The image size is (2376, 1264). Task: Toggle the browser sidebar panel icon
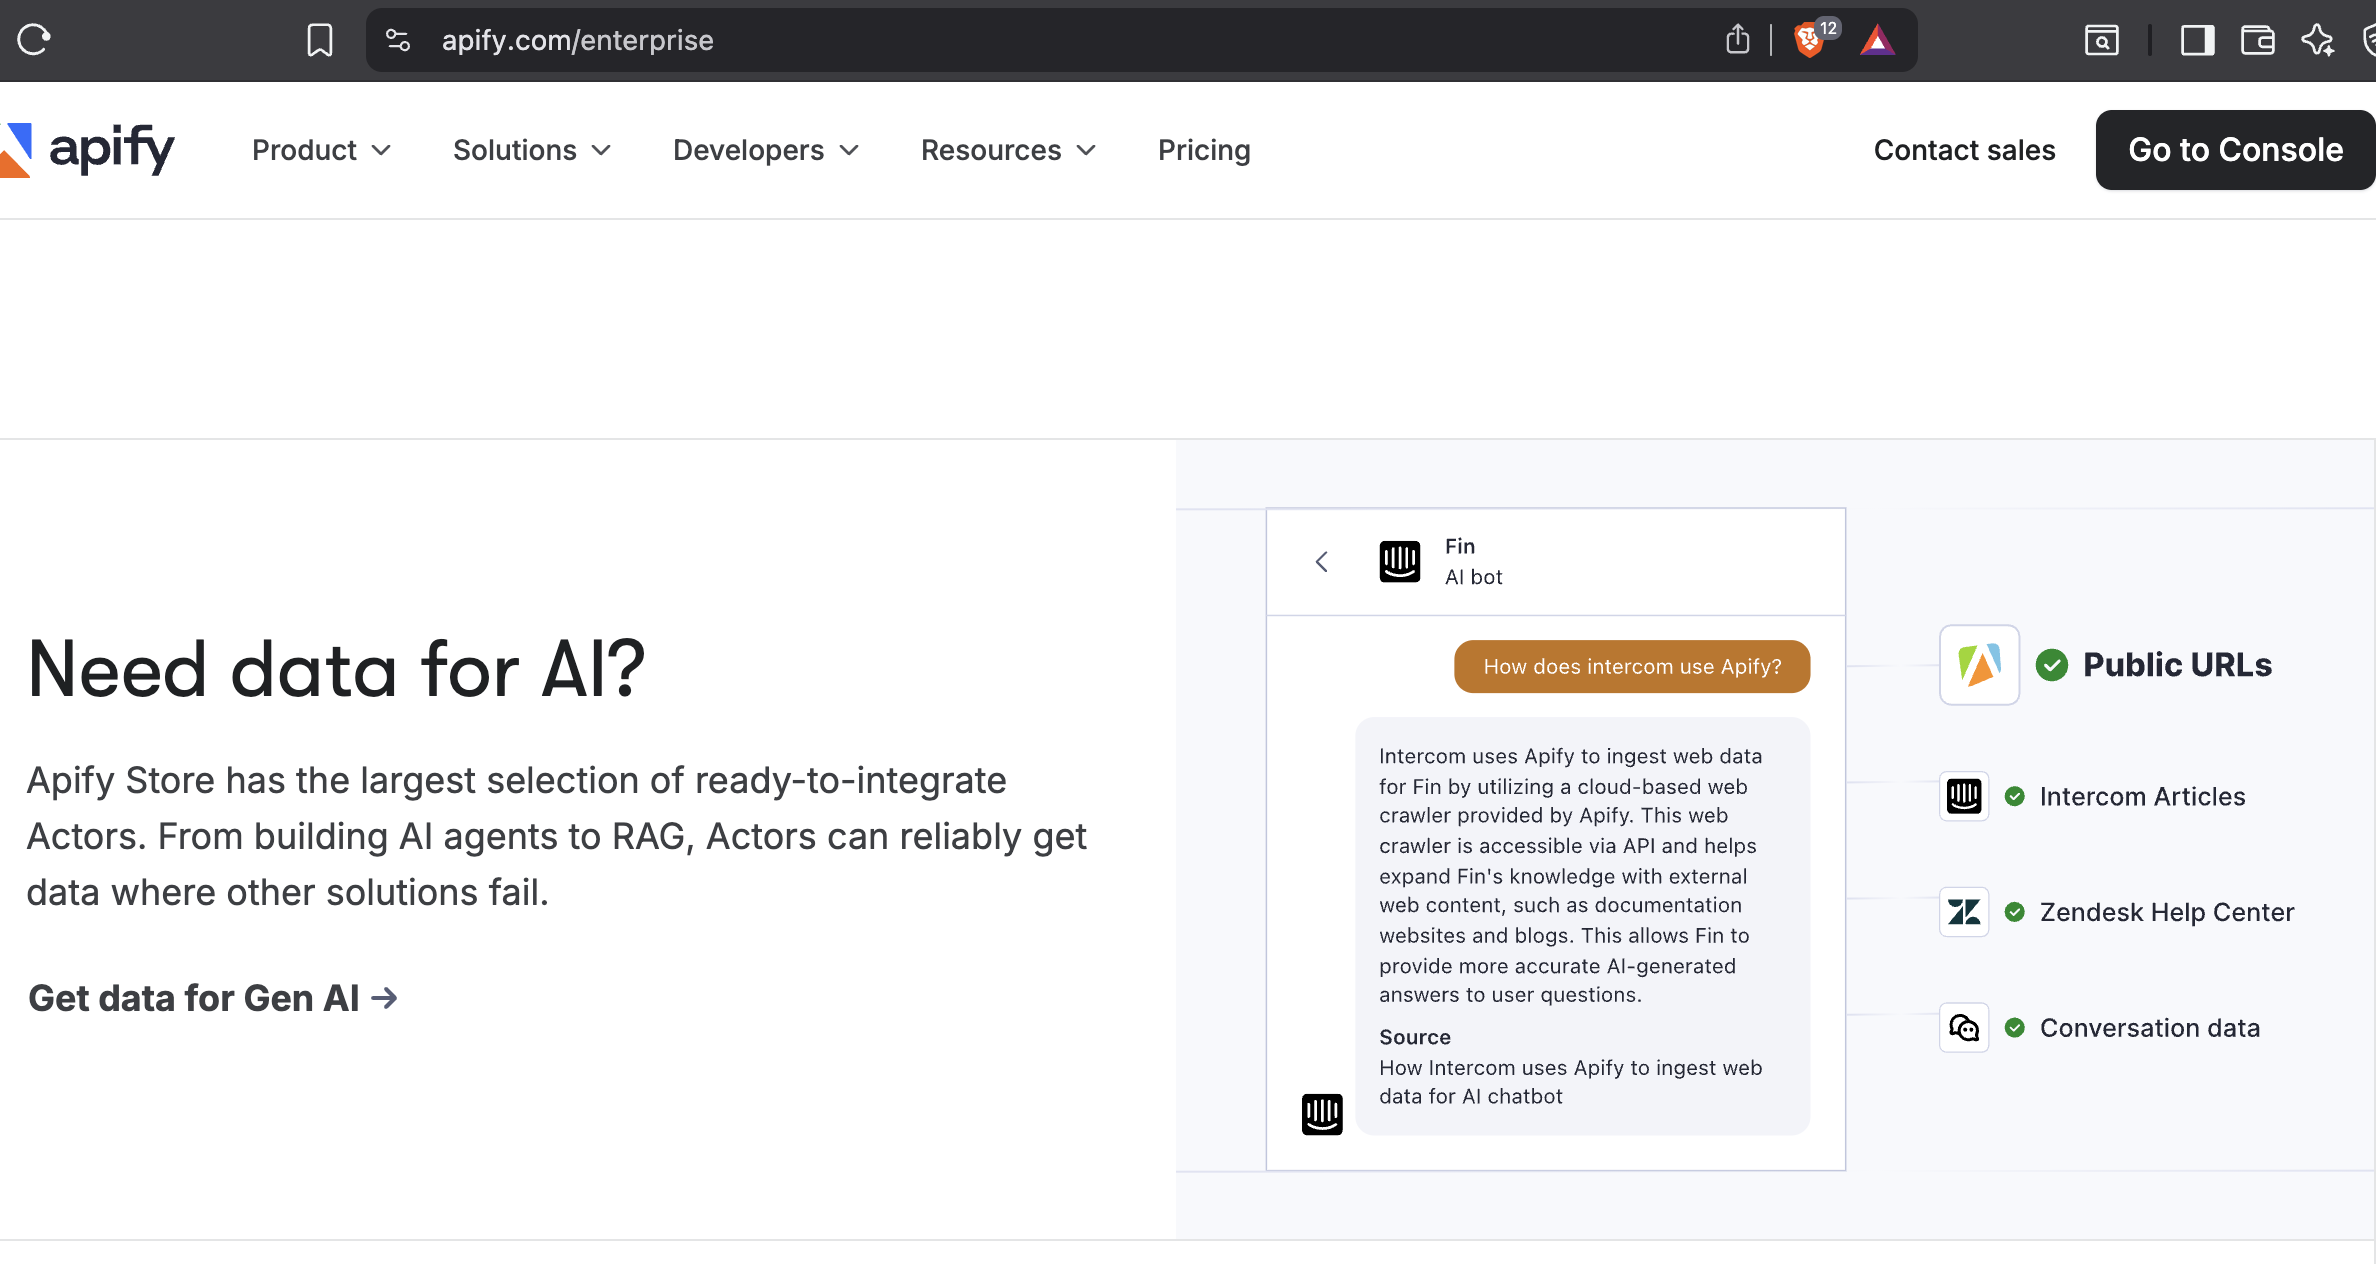click(2197, 40)
